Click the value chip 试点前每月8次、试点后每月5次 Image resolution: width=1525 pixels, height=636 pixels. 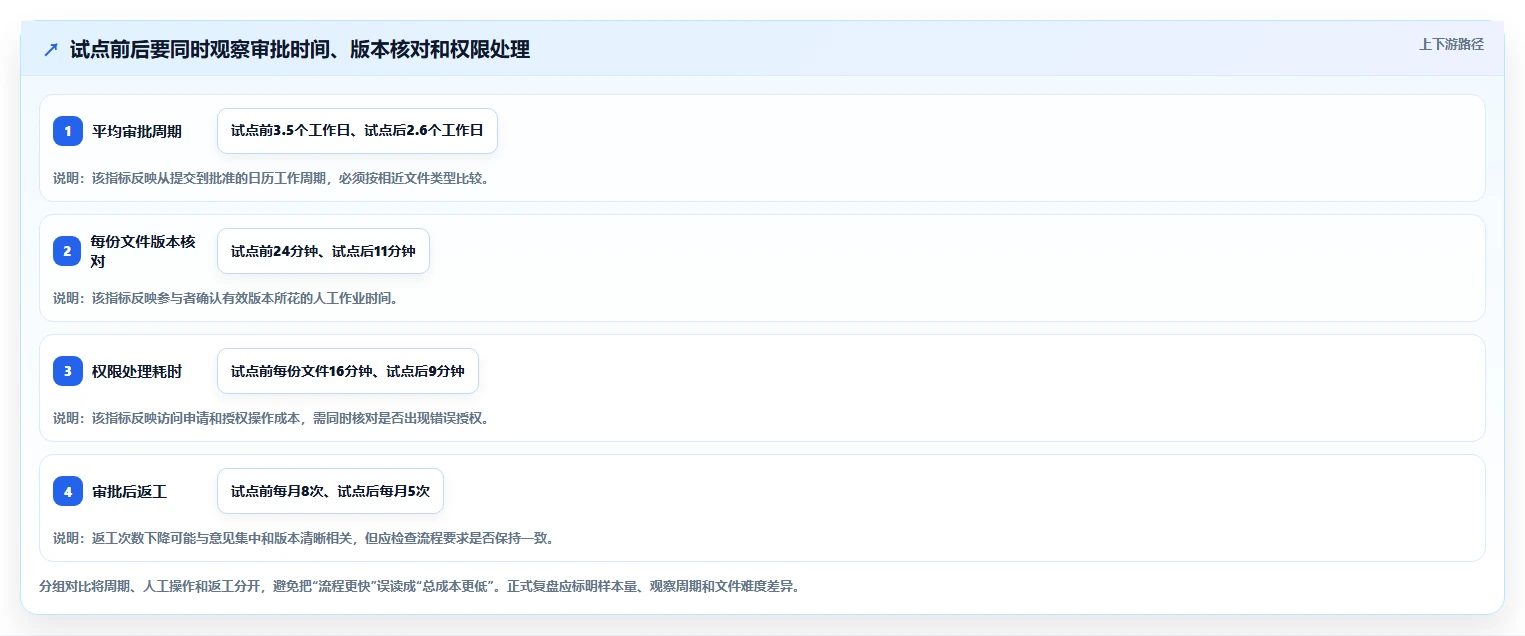330,491
